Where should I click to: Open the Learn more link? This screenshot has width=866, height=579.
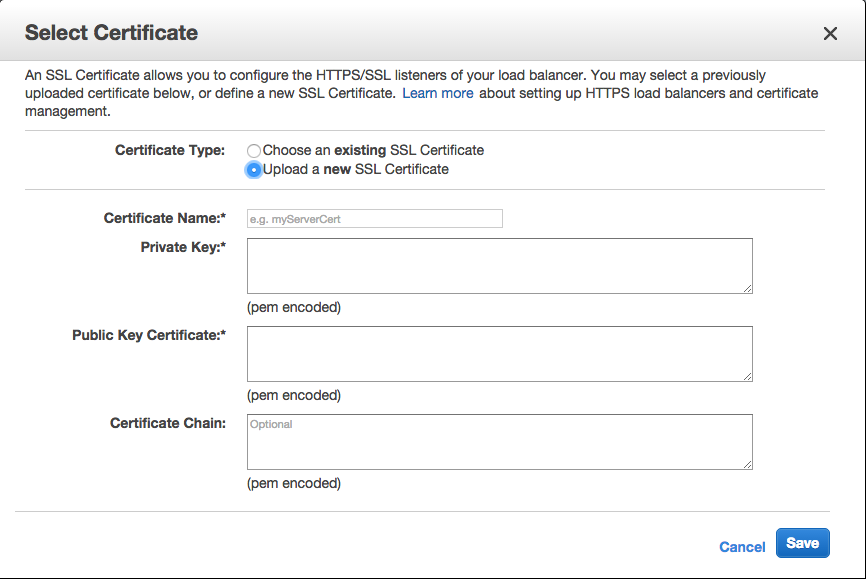[x=437, y=93]
